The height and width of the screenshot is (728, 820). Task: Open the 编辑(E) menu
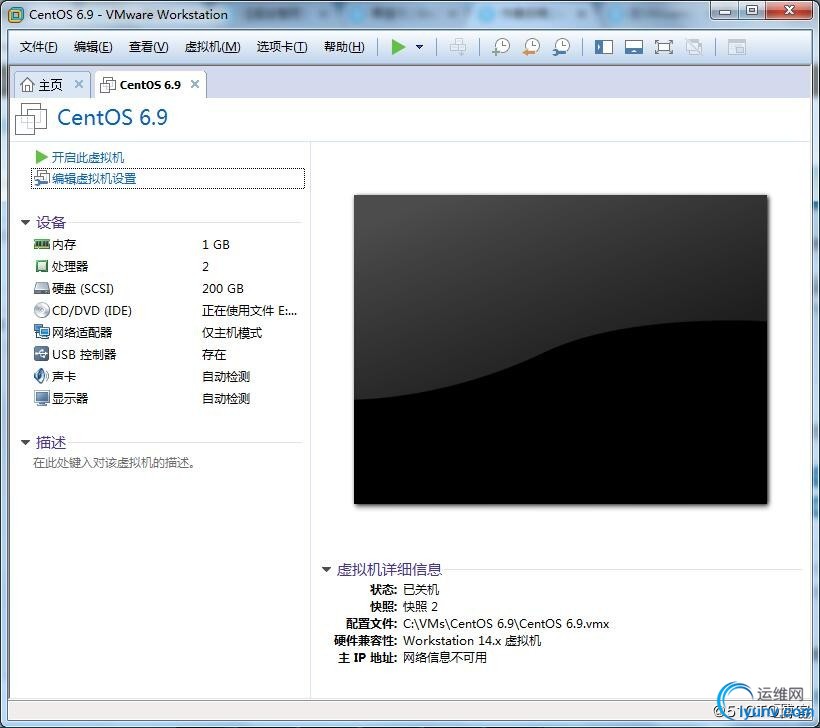pos(93,47)
